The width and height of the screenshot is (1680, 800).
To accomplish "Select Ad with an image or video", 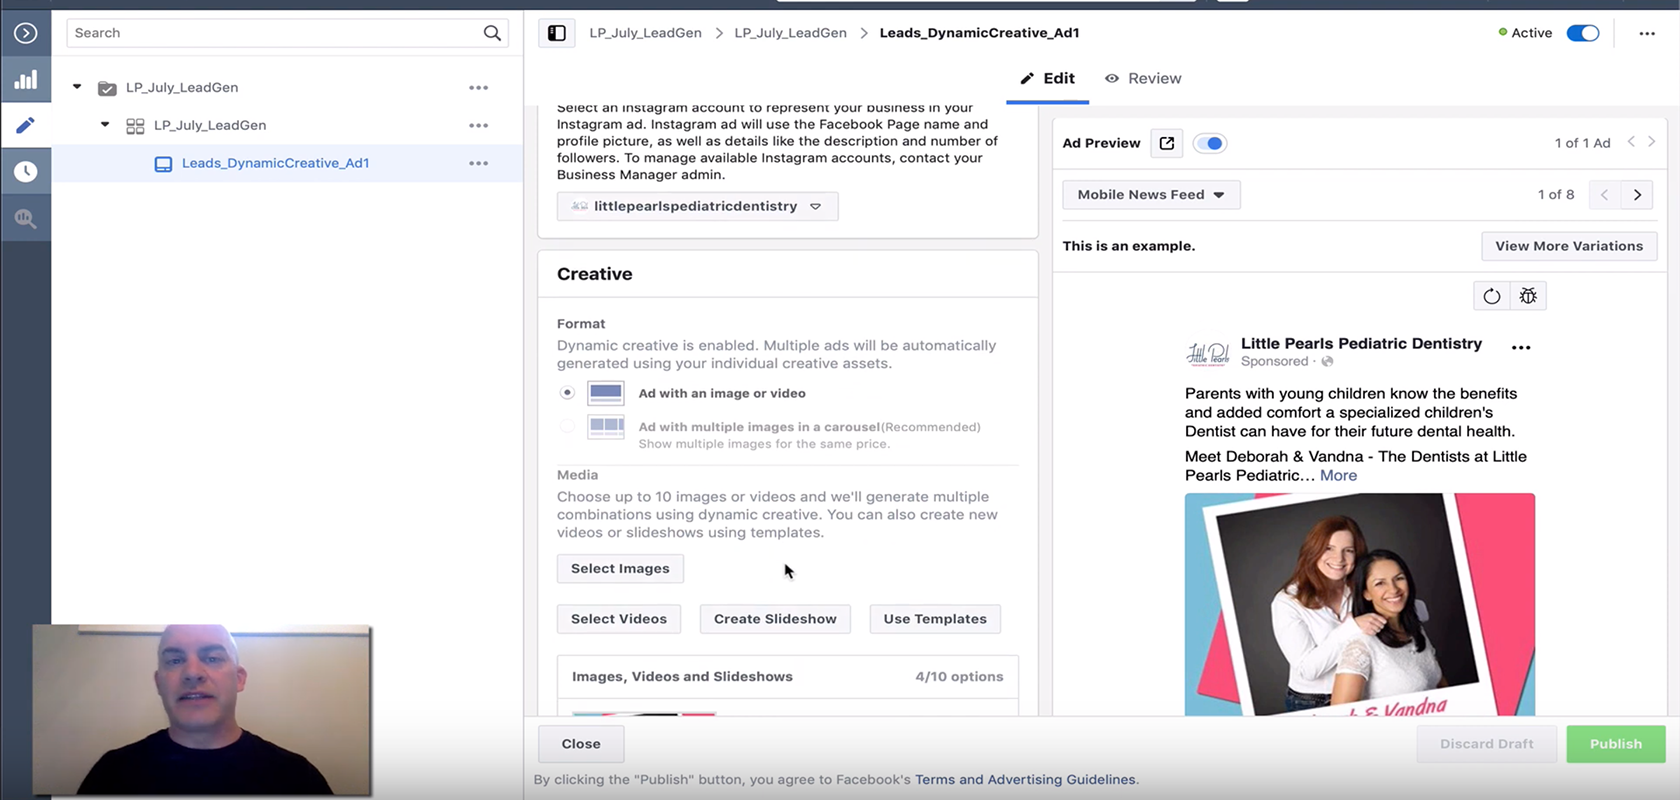I will pos(567,393).
